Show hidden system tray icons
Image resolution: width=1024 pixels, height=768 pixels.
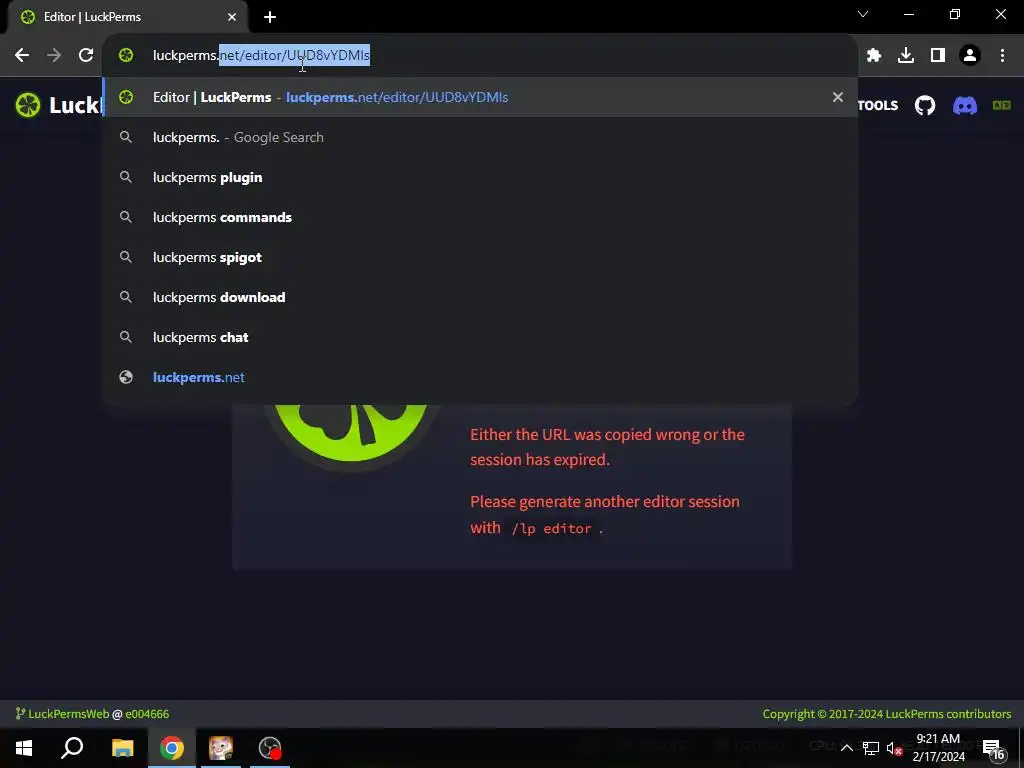tap(846, 748)
